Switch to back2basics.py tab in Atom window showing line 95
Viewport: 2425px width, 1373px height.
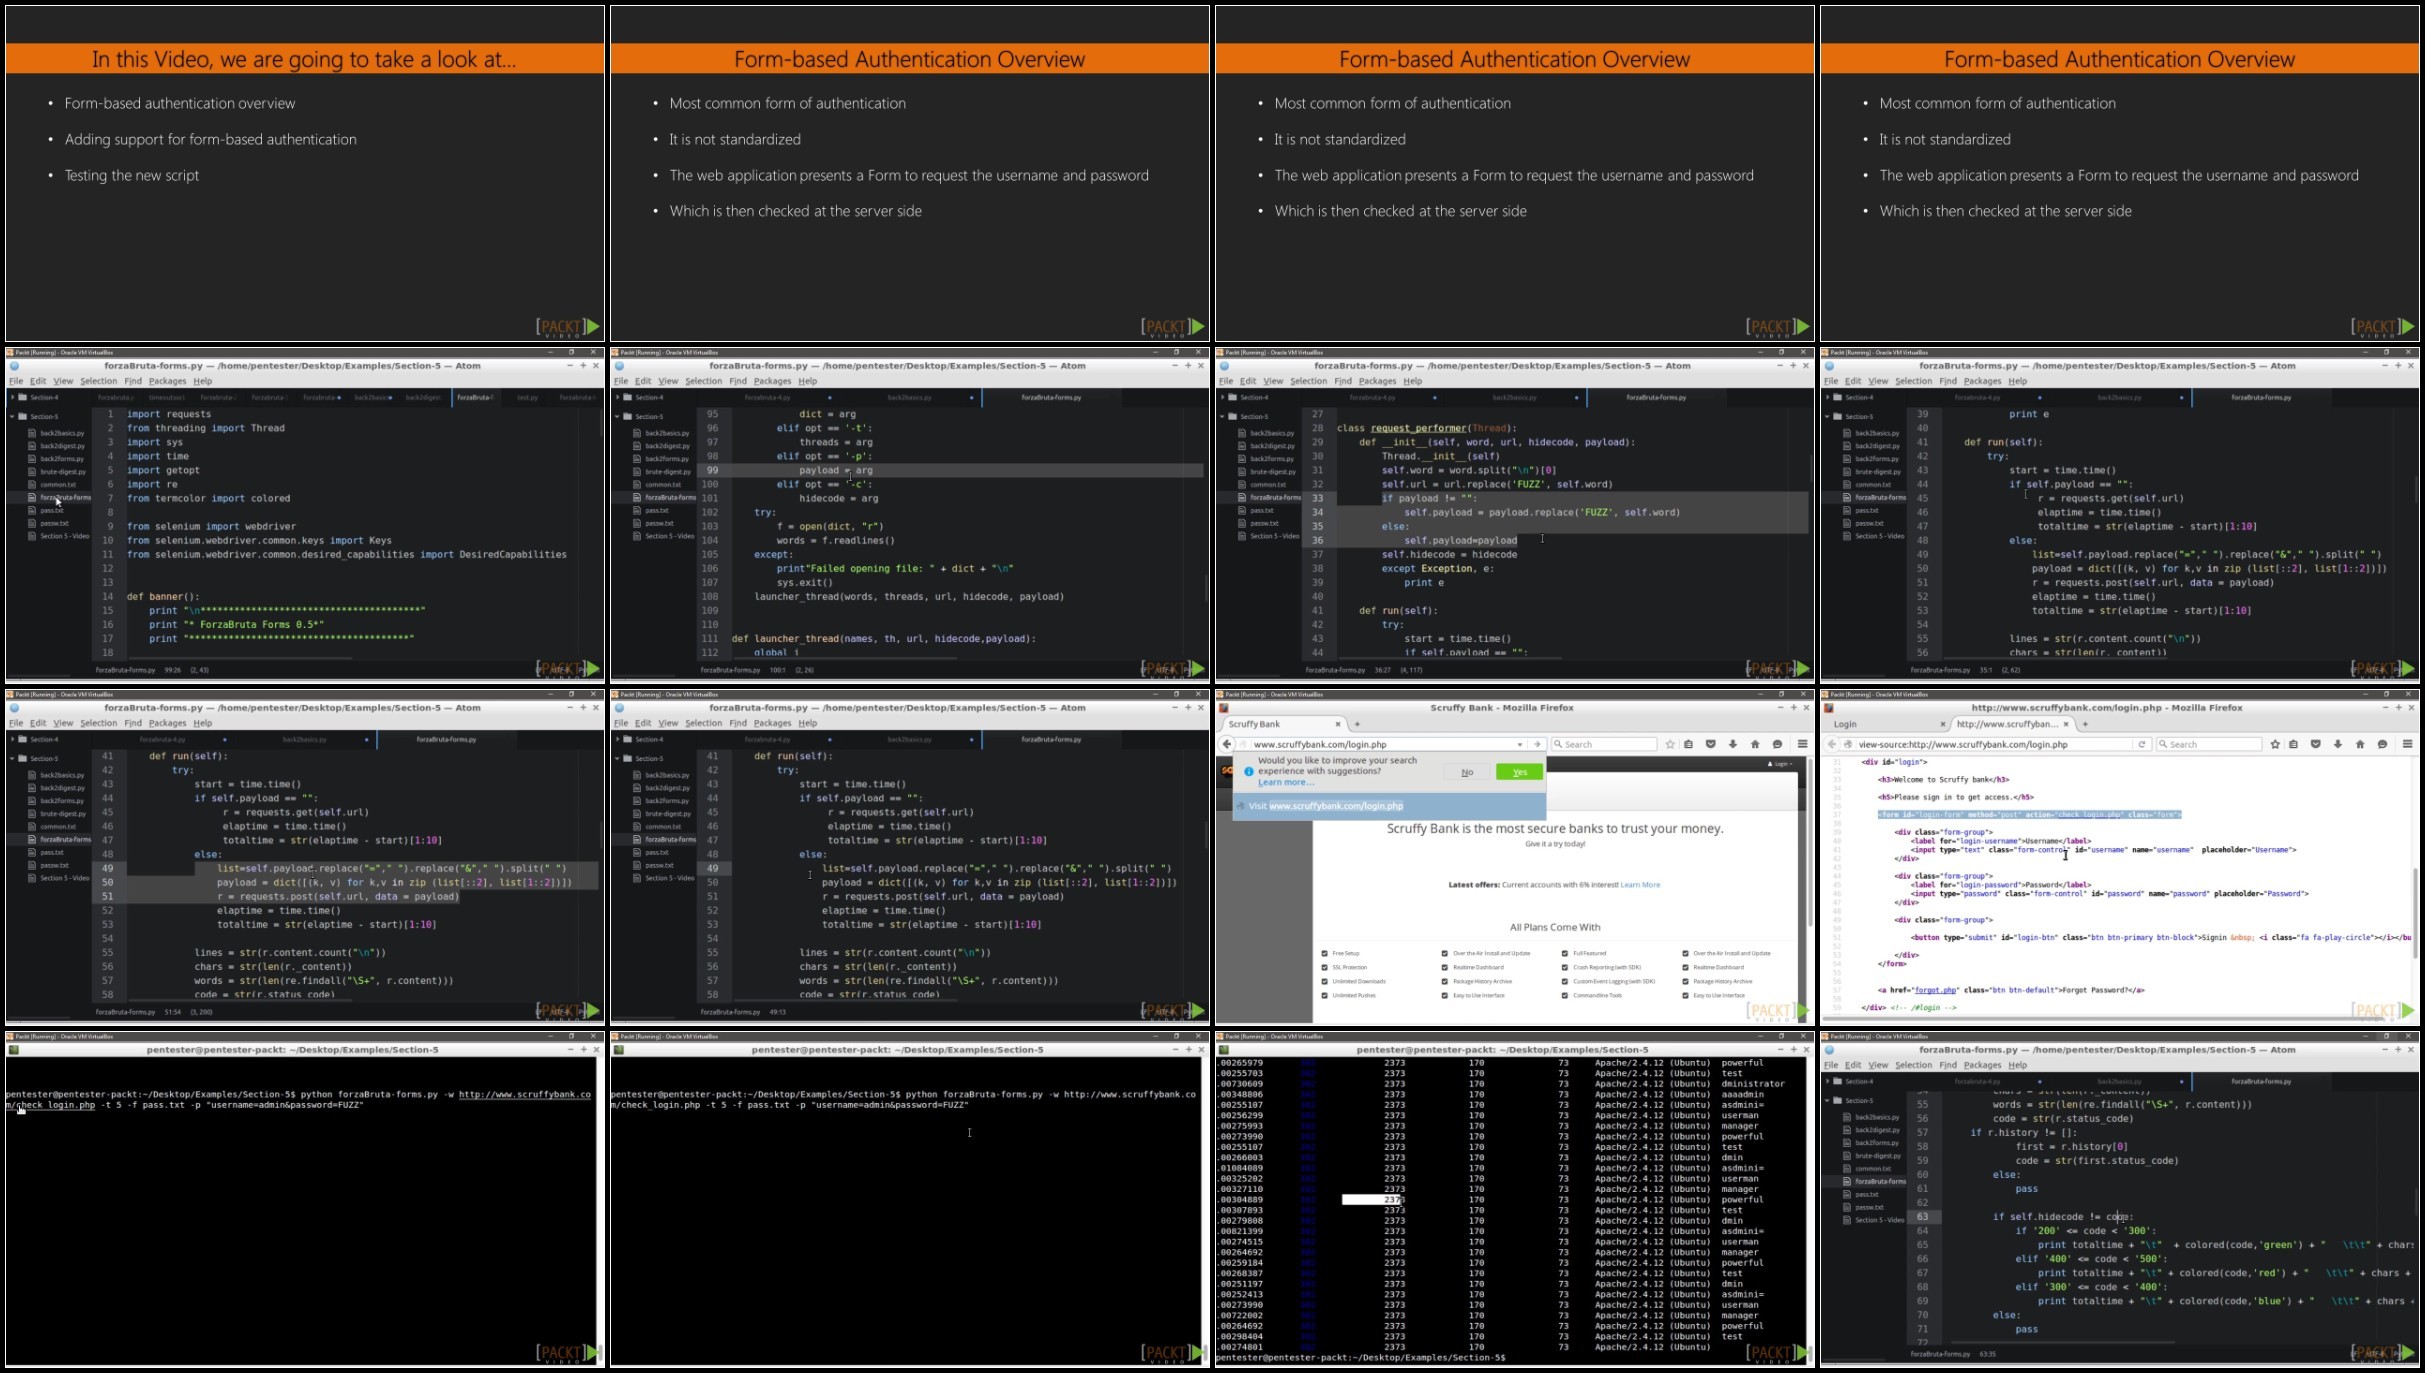pyautogui.click(x=909, y=397)
